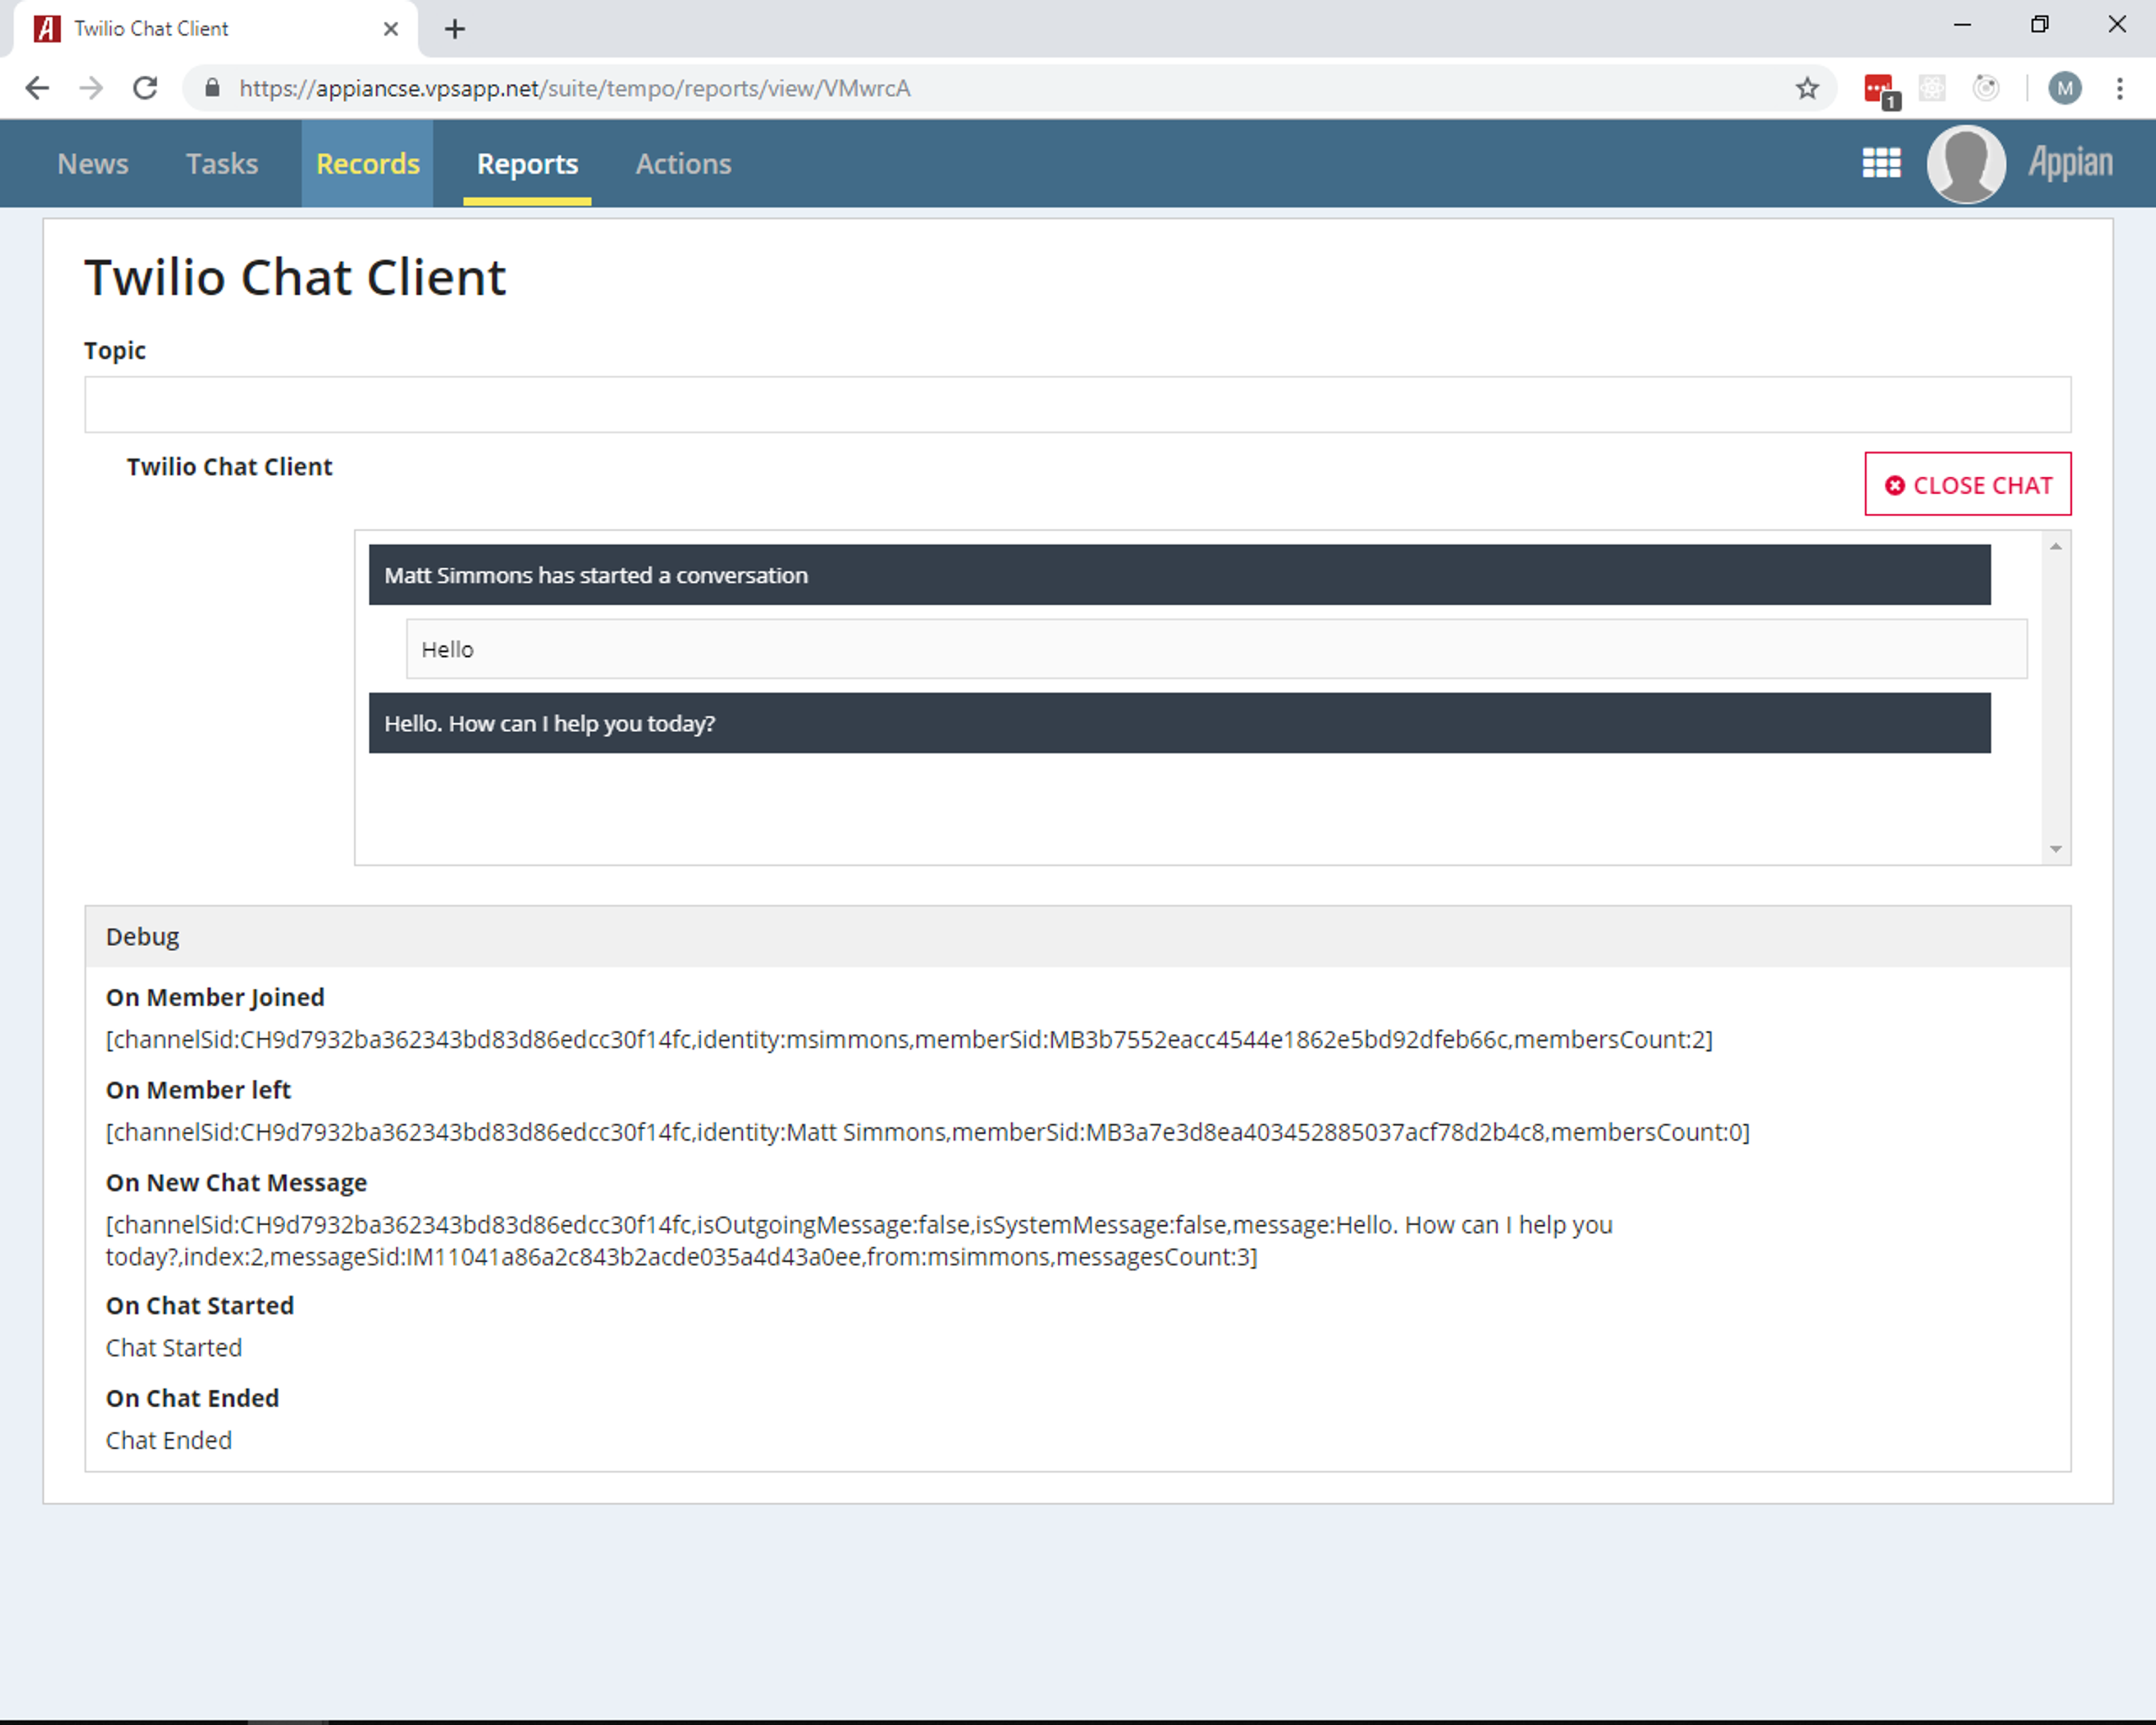This screenshot has width=2156, height=1725.
Task: Open the Appian user avatar menu
Action: [x=1965, y=164]
